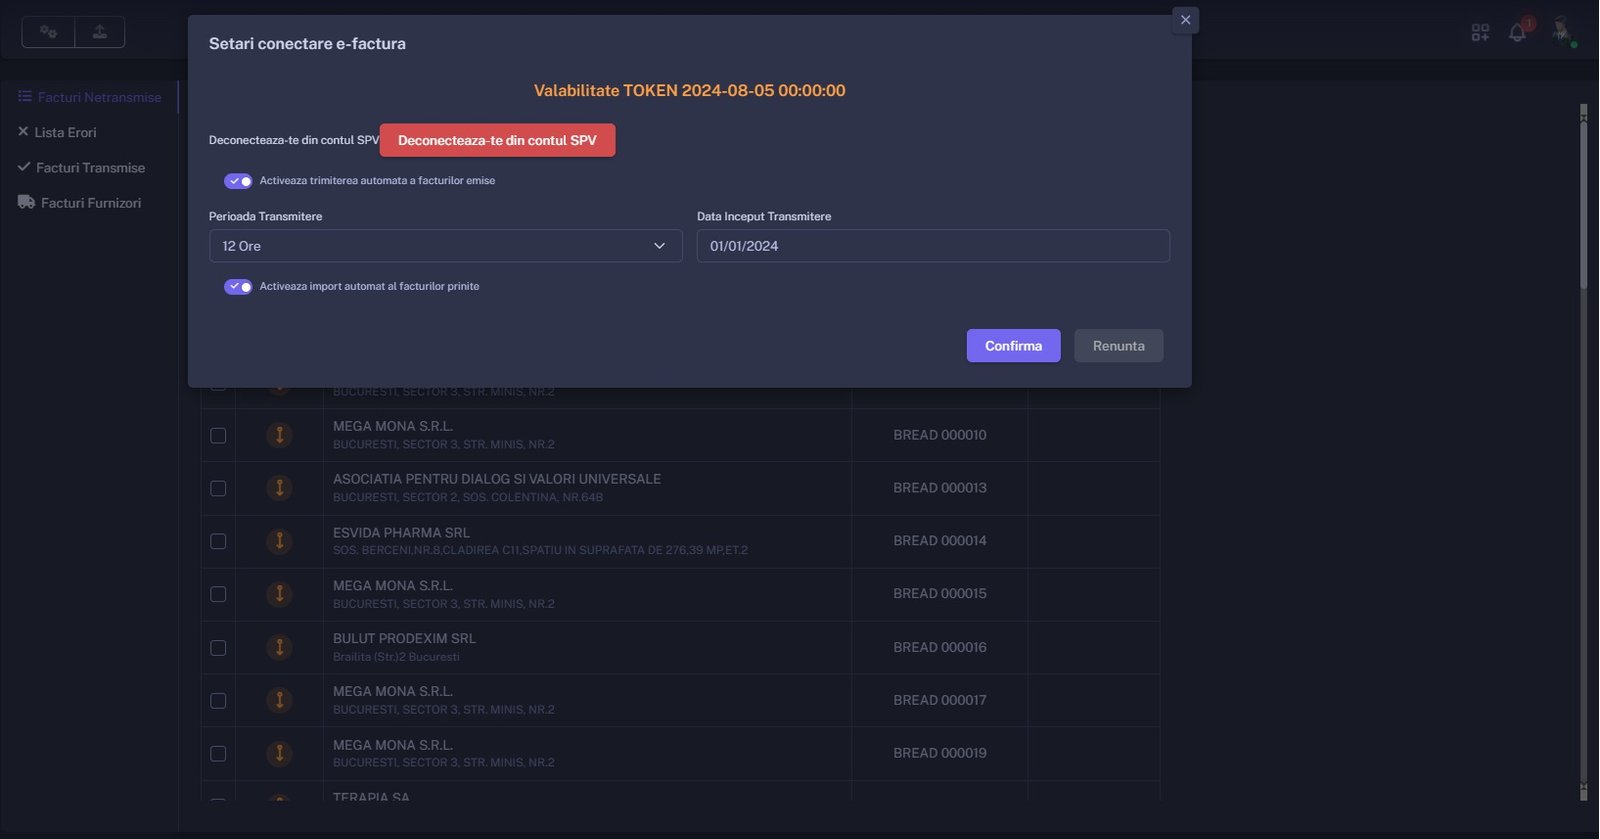Image resolution: width=1600 pixels, height=839 pixels.
Task: Open Facturi Furnizori from the sidebar
Action: coord(90,203)
